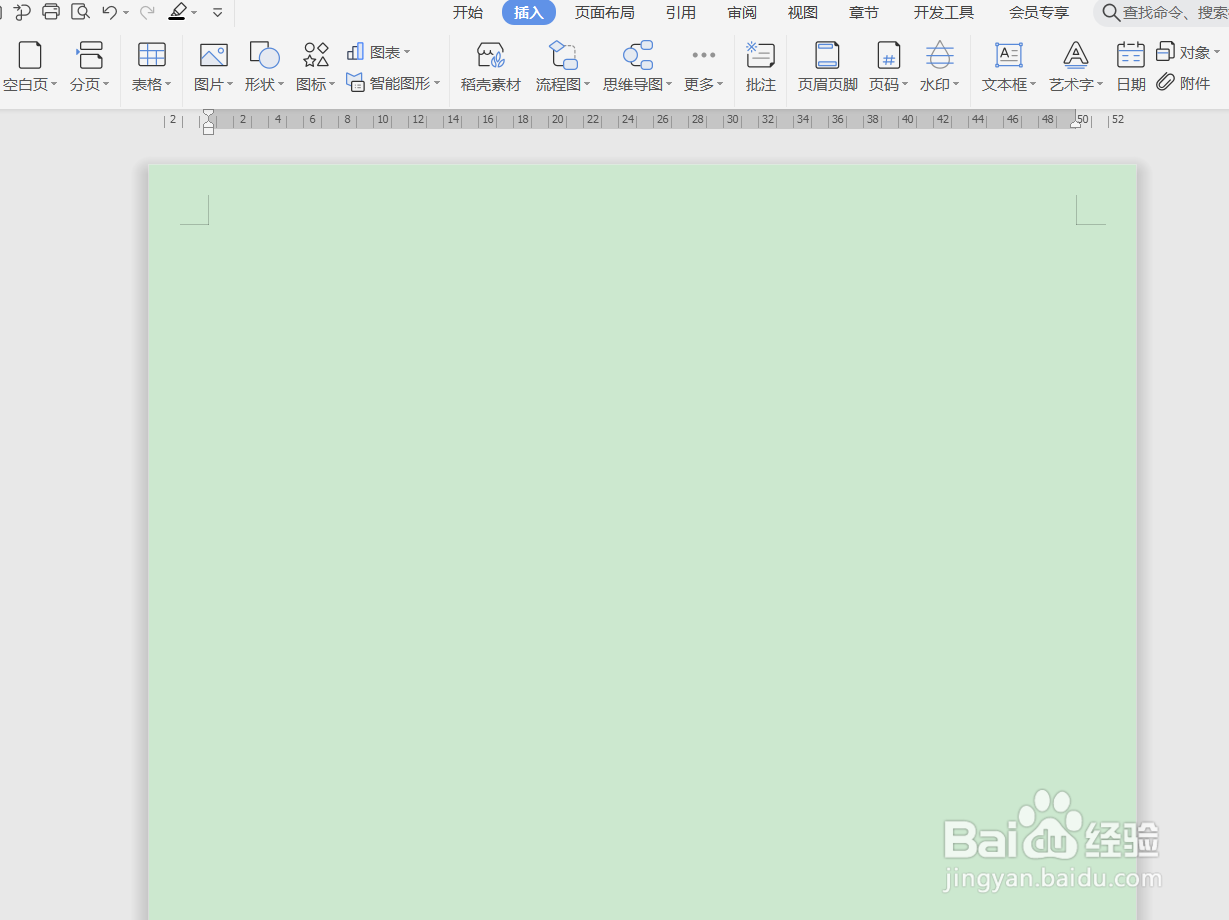Click the attachment (附件) paperclip icon
This screenshot has height=920, width=1229.
tap(1166, 83)
